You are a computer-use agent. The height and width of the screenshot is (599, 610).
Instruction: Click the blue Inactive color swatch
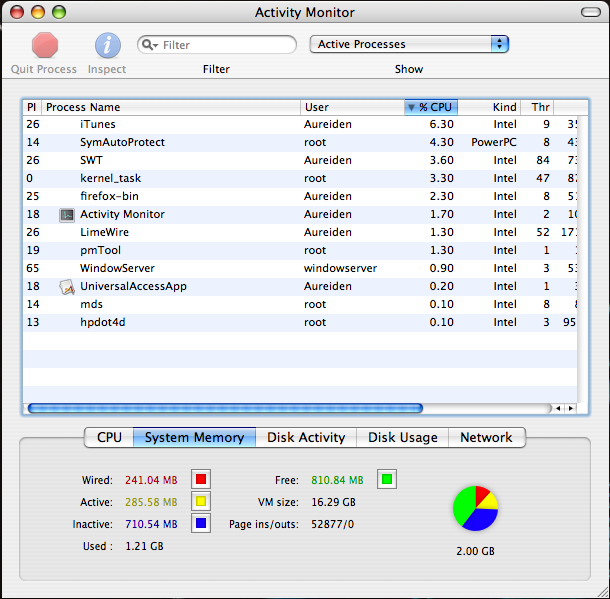pyautogui.click(x=201, y=523)
